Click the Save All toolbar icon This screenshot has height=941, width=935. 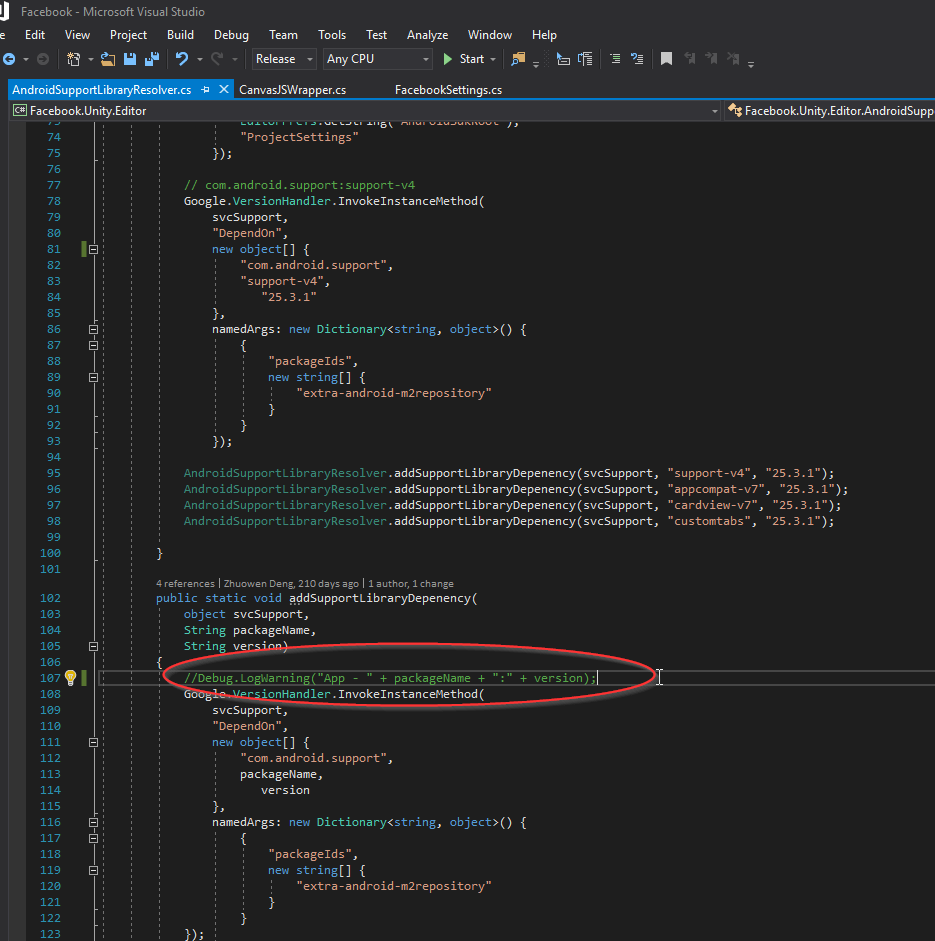pyautogui.click(x=152, y=59)
